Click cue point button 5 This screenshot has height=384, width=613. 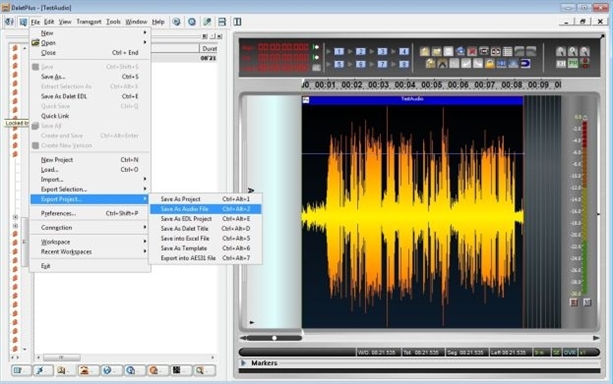(339, 64)
